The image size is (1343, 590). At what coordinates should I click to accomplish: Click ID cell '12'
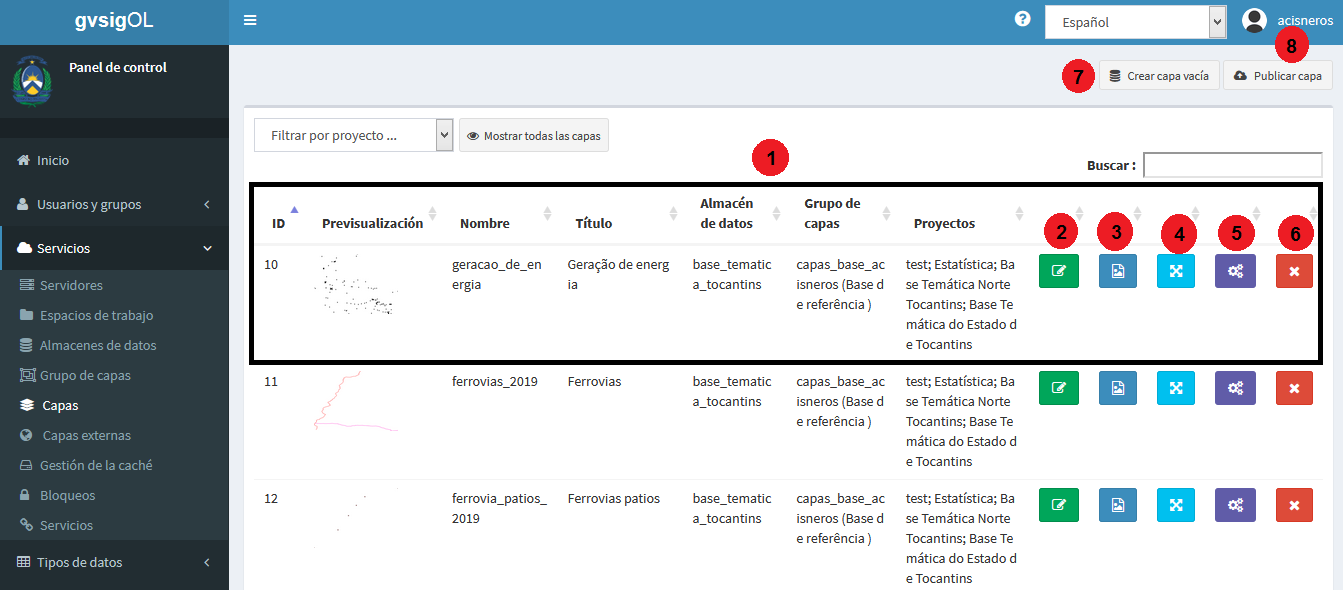tap(271, 498)
